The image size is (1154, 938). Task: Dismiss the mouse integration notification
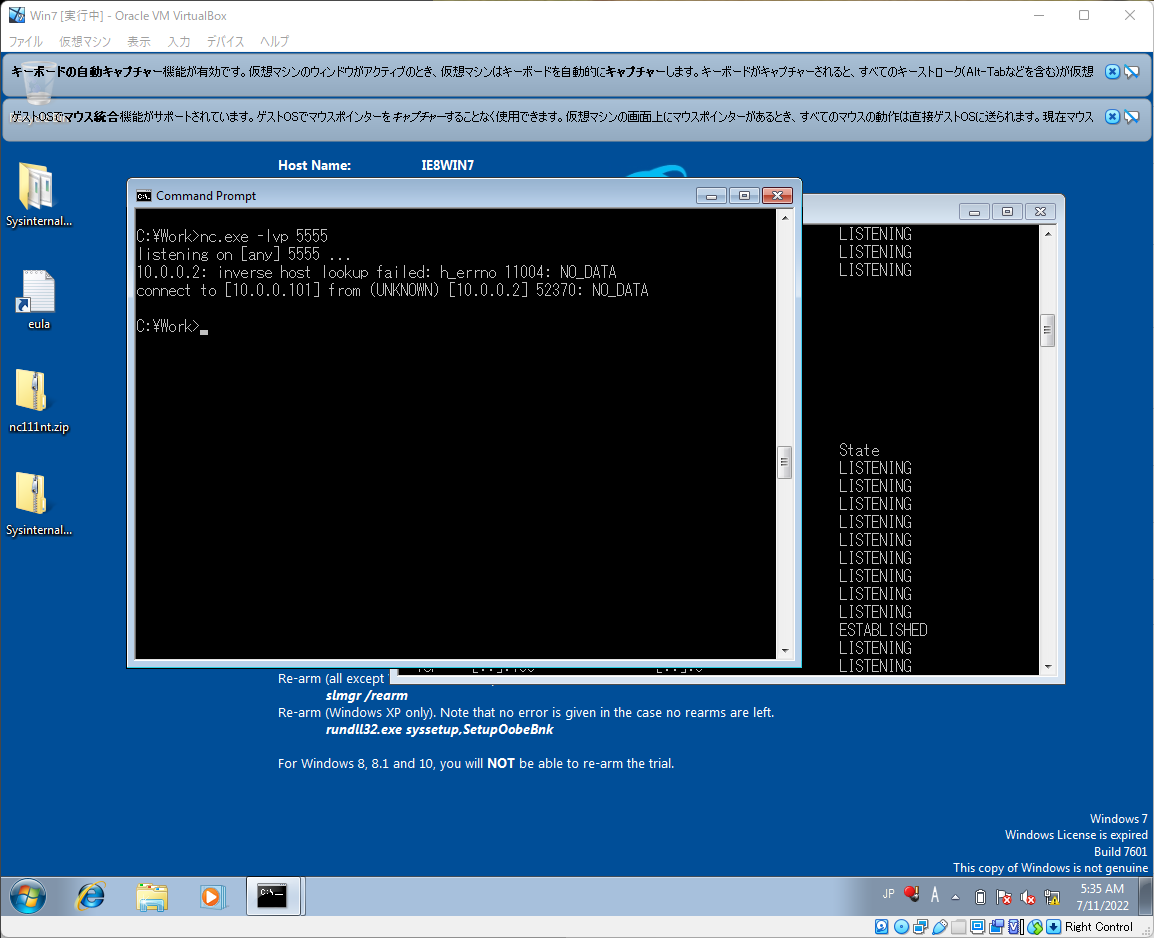pyautogui.click(x=1112, y=116)
